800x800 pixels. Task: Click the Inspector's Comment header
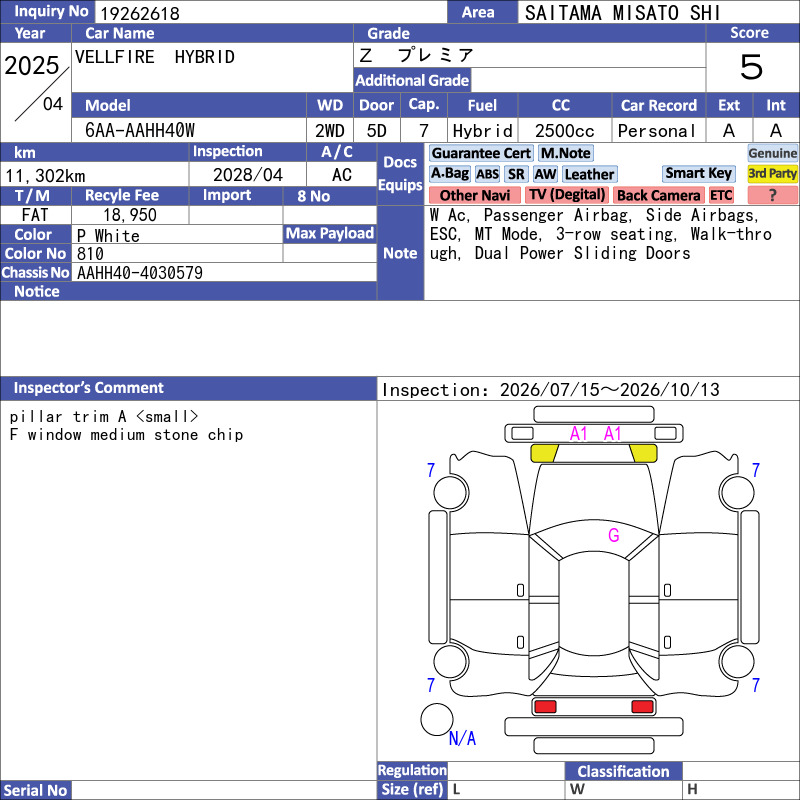point(188,388)
